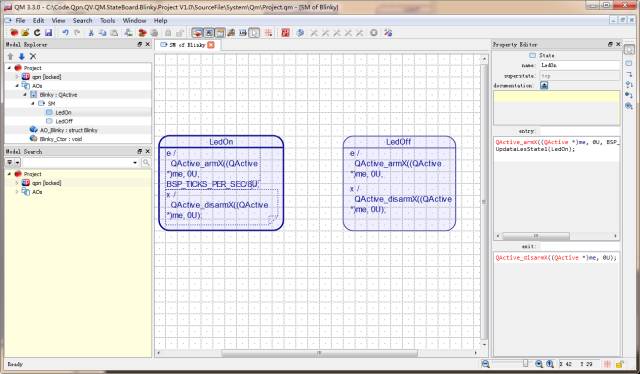Float the Property Editor panel
The width and height of the screenshot is (640, 374).
[x=610, y=44]
